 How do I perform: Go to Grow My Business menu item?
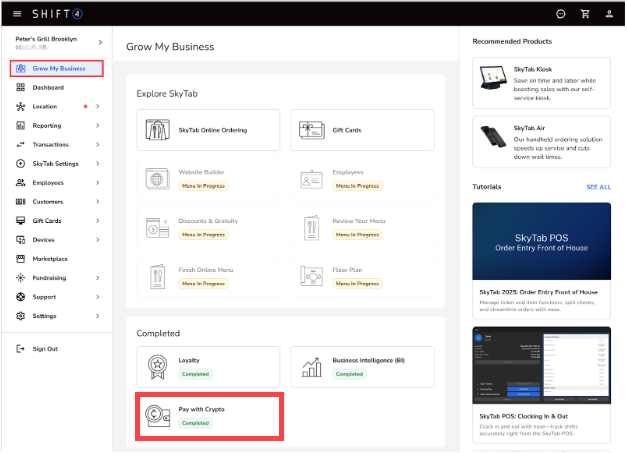coord(58,69)
